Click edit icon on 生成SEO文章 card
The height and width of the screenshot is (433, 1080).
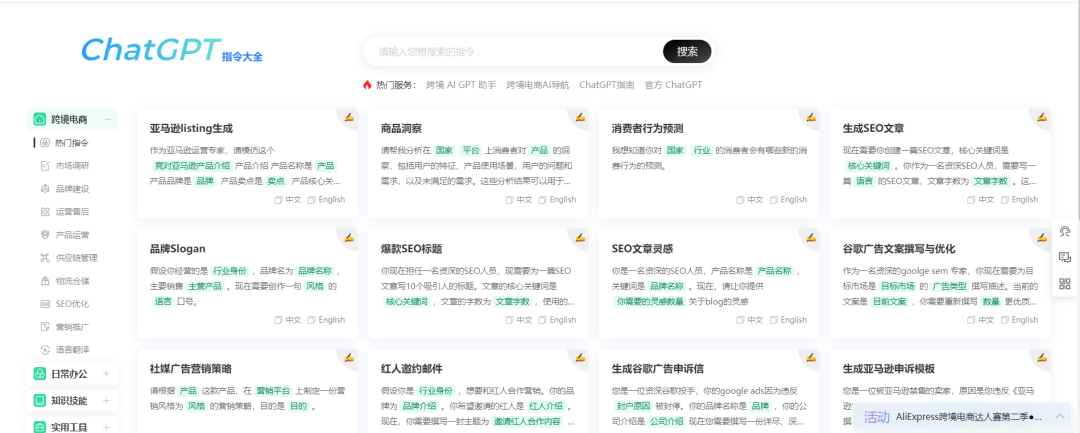coord(1041,116)
